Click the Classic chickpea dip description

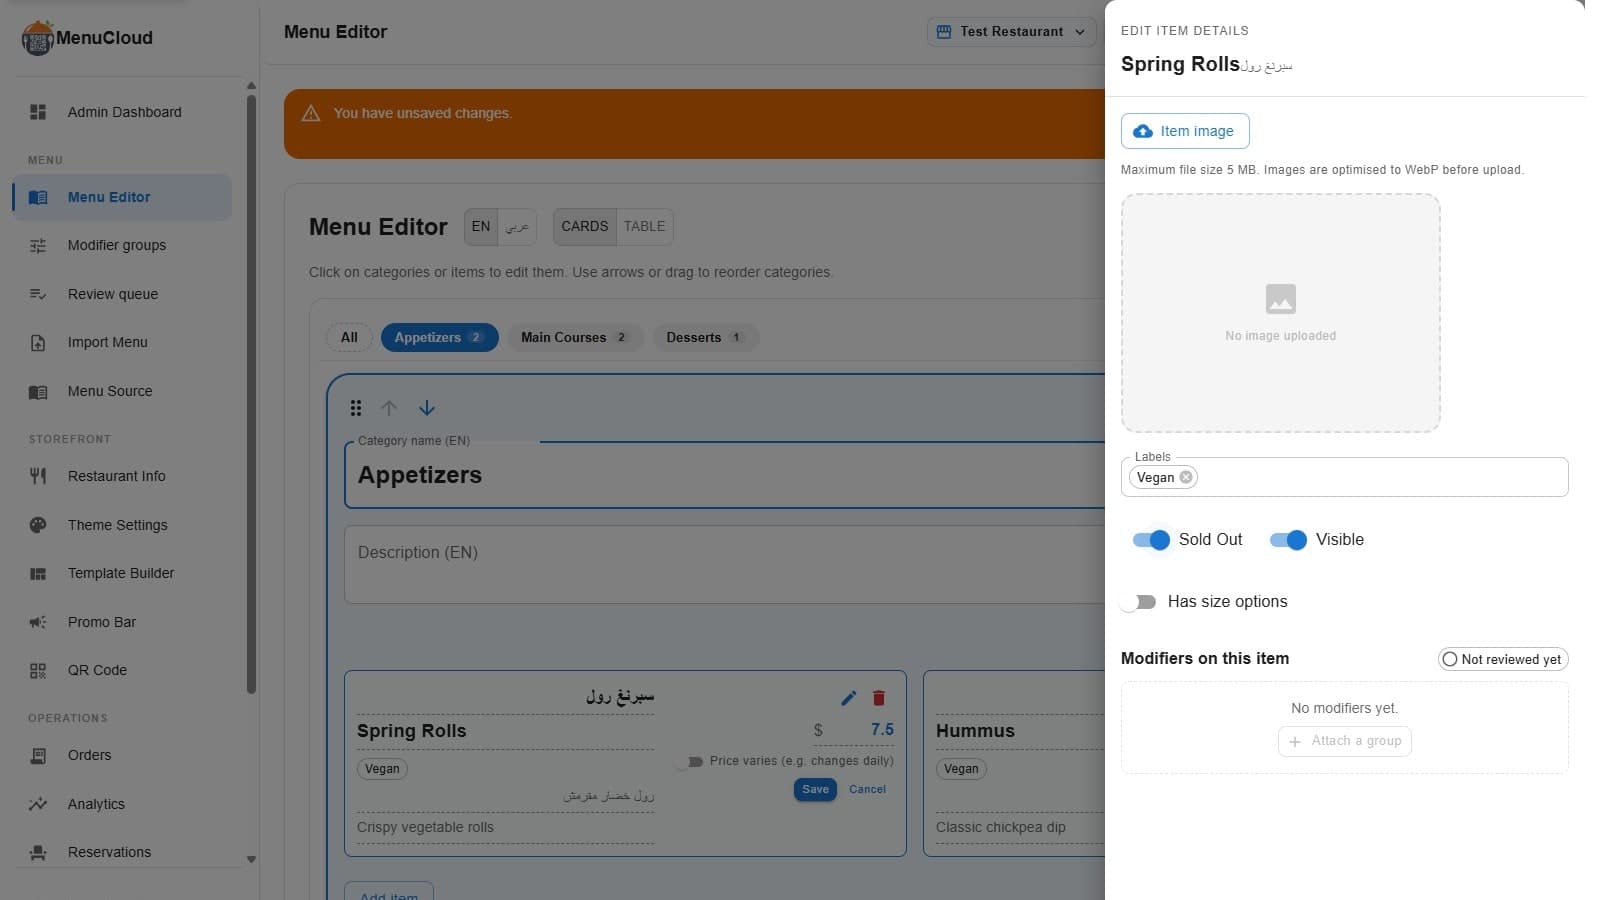pos(1001,827)
